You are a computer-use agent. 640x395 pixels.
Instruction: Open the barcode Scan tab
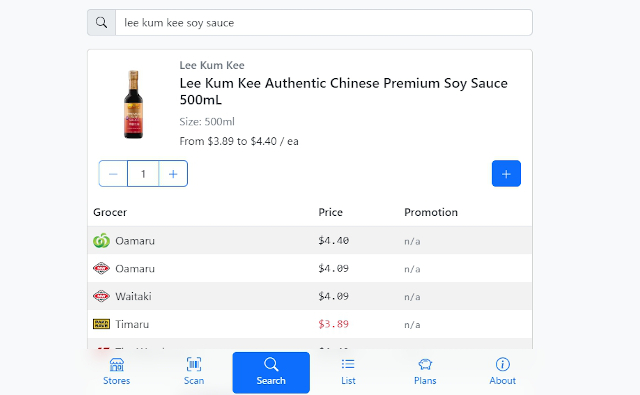click(194, 372)
